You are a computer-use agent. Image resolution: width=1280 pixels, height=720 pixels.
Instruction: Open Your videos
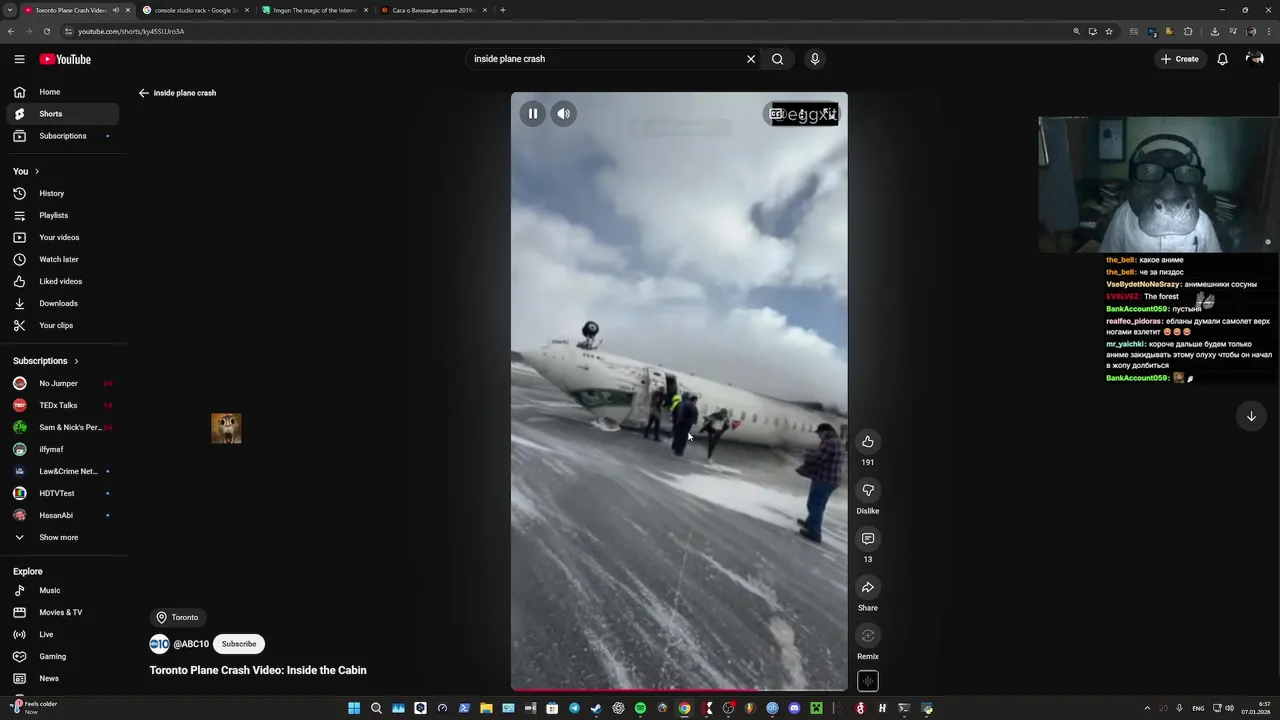pos(63,237)
